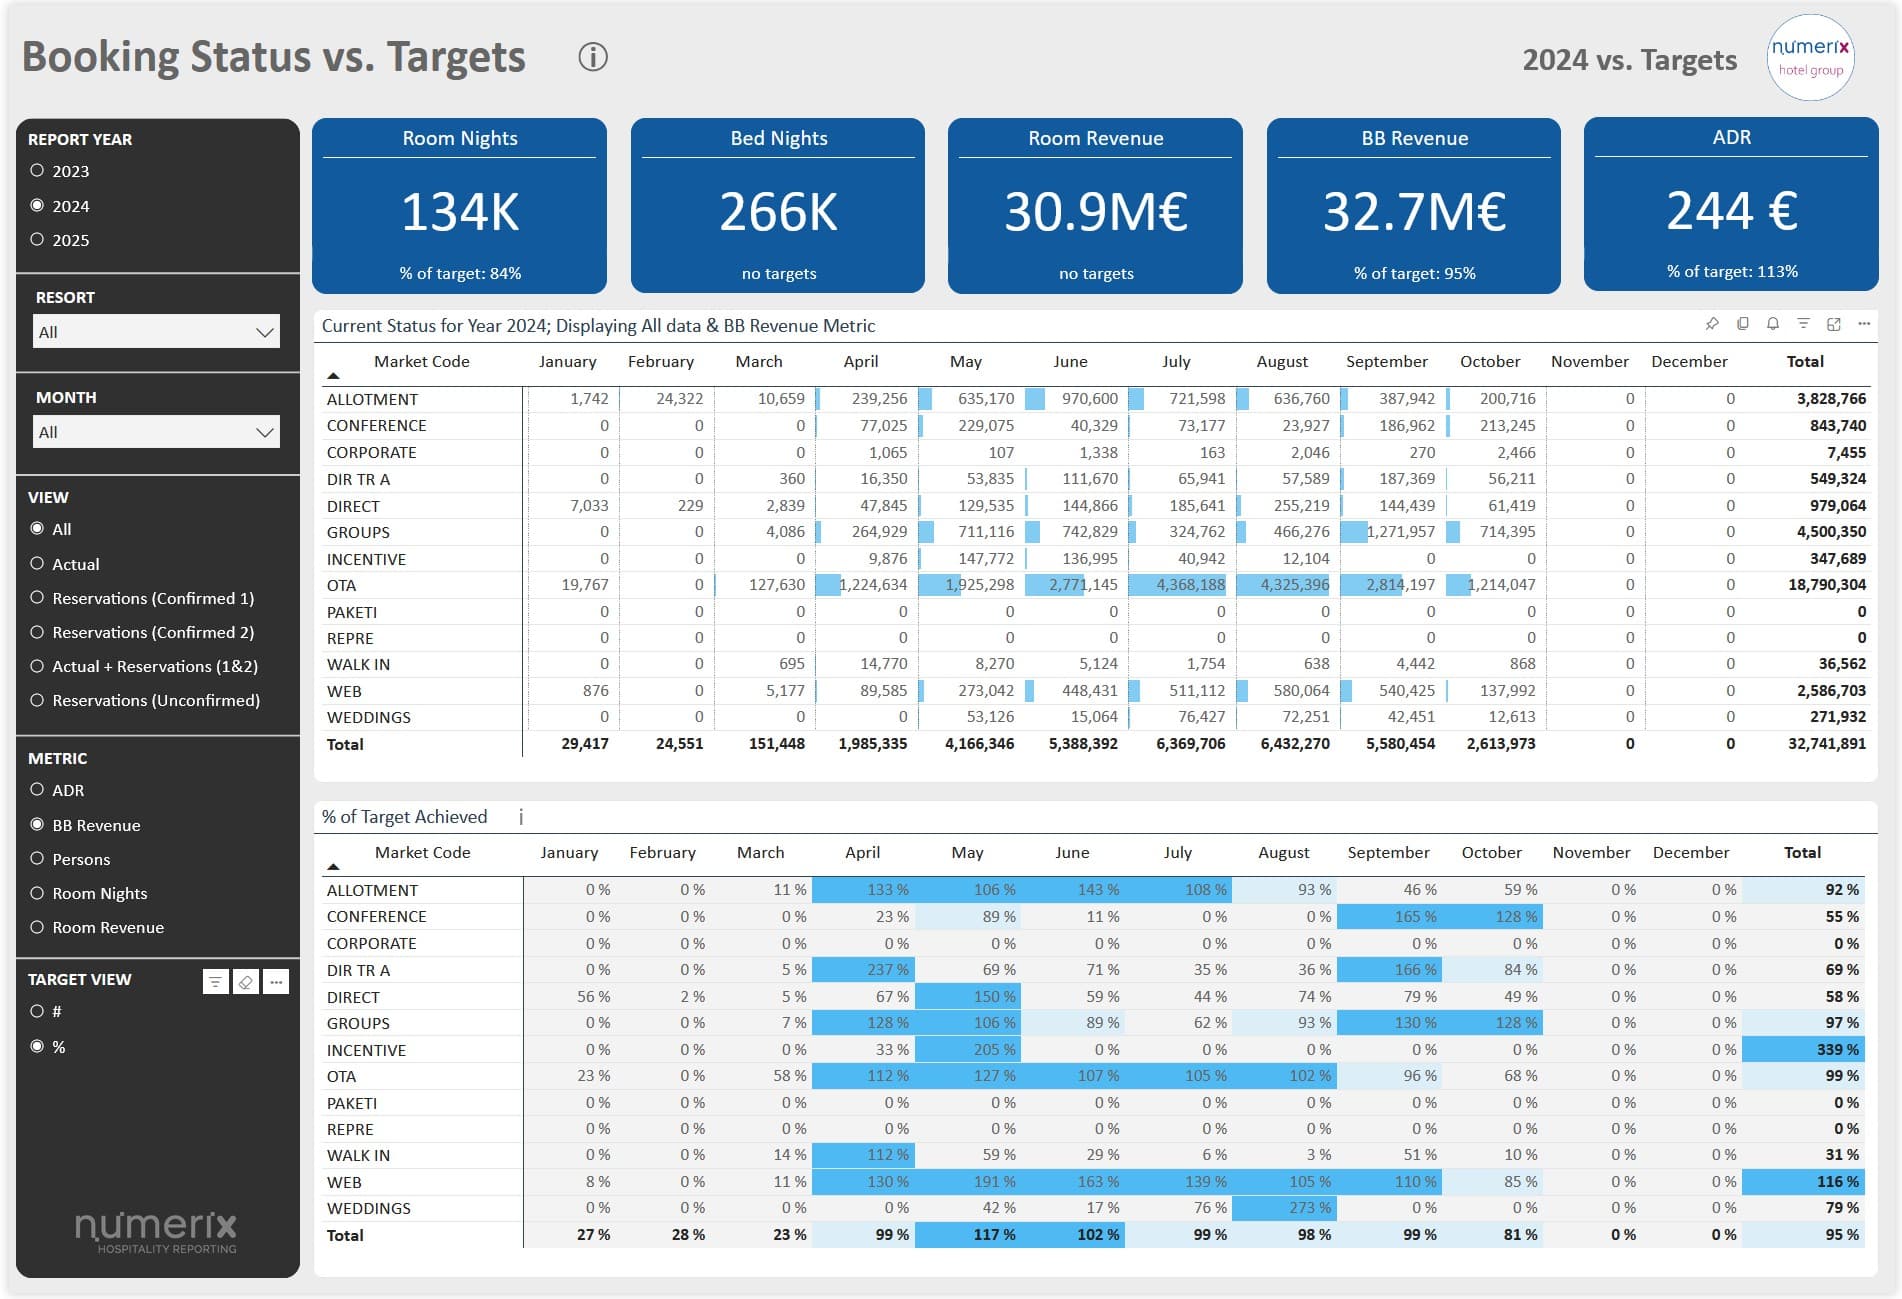Sort % of Target table by September column
The image size is (1902, 1299).
(x=1388, y=852)
